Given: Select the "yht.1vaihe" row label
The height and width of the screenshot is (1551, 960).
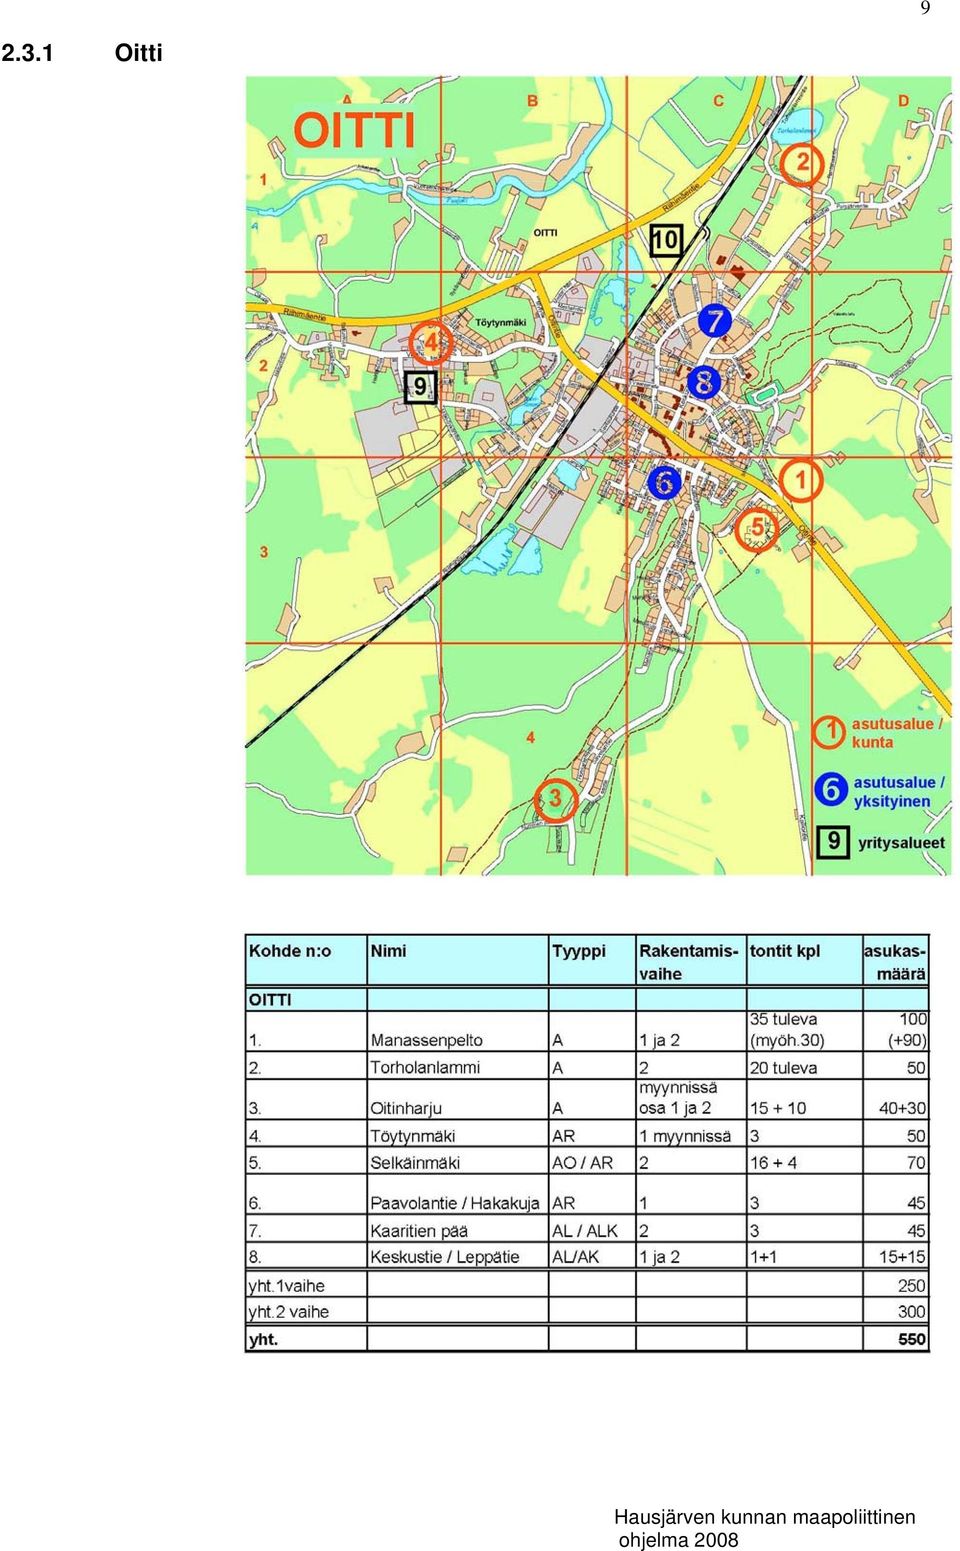Looking at the screenshot, I should (x=287, y=1286).
